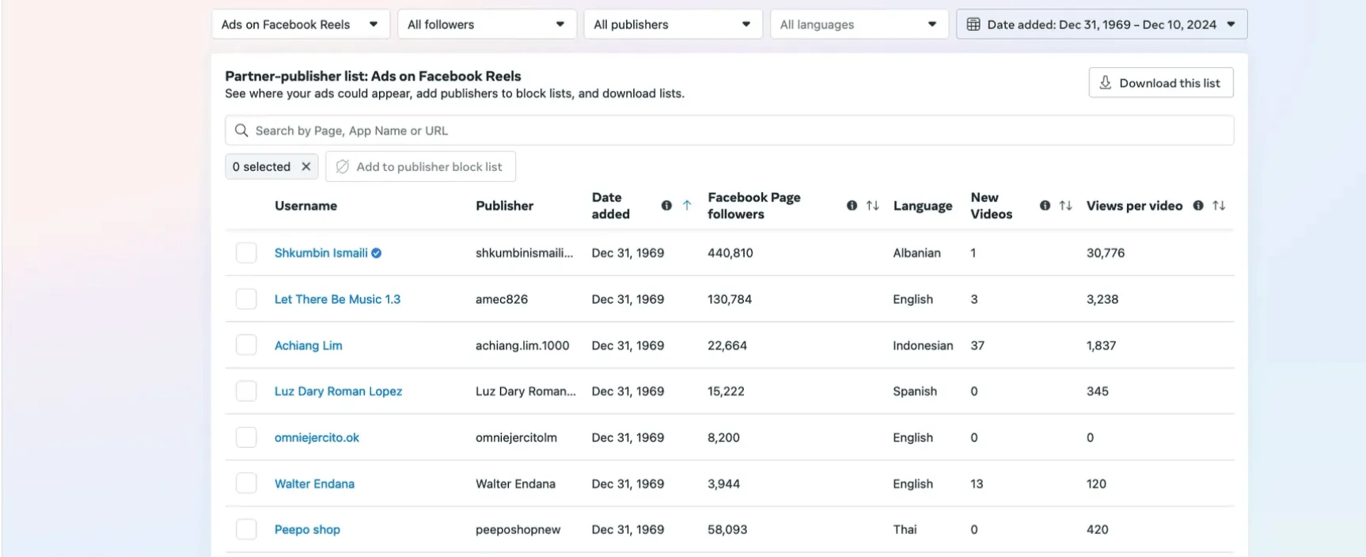Open the All publishers dropdown

coord(673,24)
